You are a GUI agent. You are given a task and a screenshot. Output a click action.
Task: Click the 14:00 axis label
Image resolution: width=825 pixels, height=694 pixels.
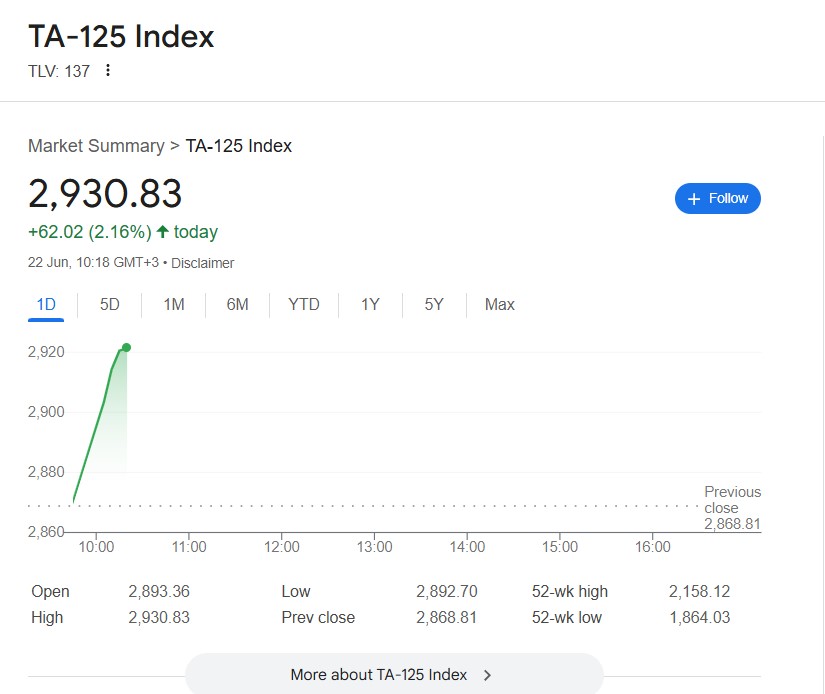[467, 547]
